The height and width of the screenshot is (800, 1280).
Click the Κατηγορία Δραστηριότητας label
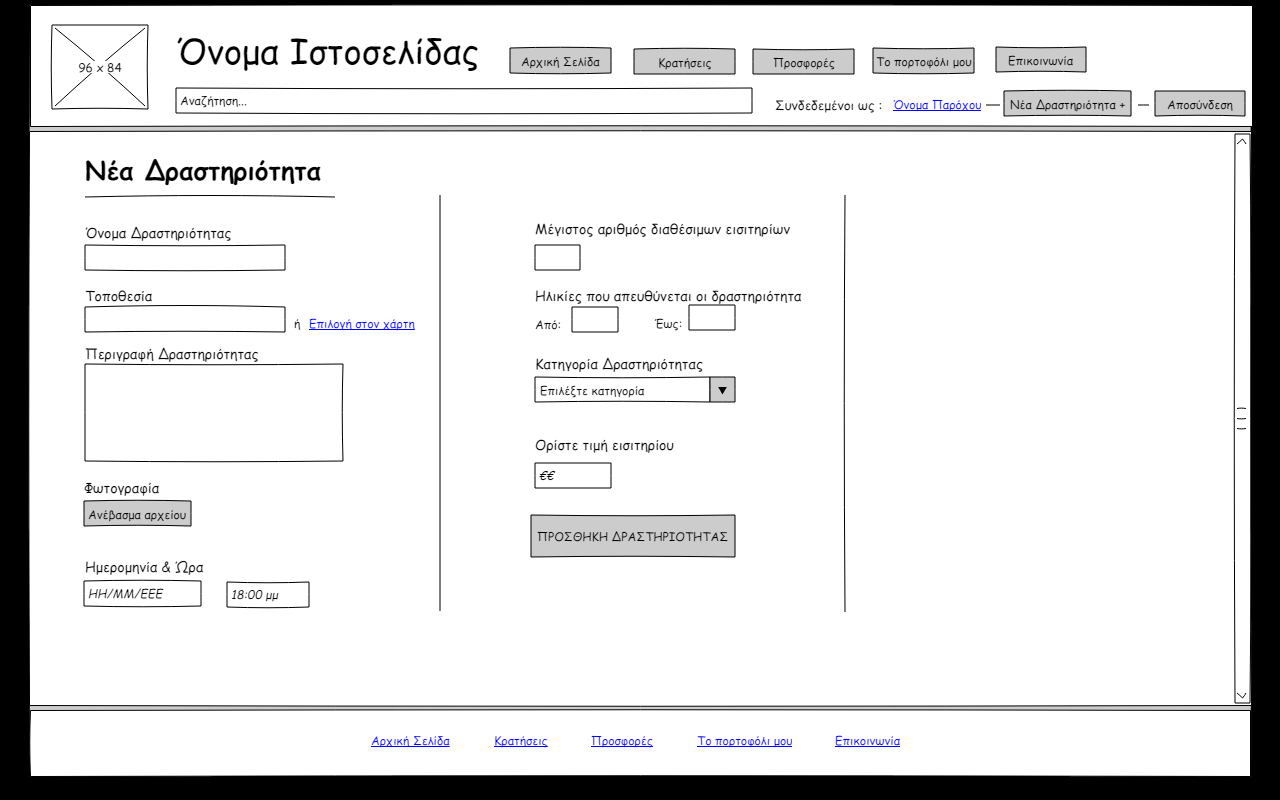pos(619,364)
